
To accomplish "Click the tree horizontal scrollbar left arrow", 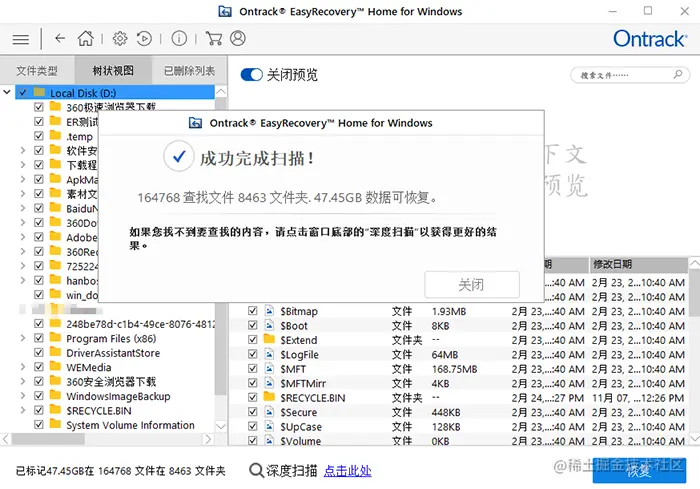I will click(6, 439).
